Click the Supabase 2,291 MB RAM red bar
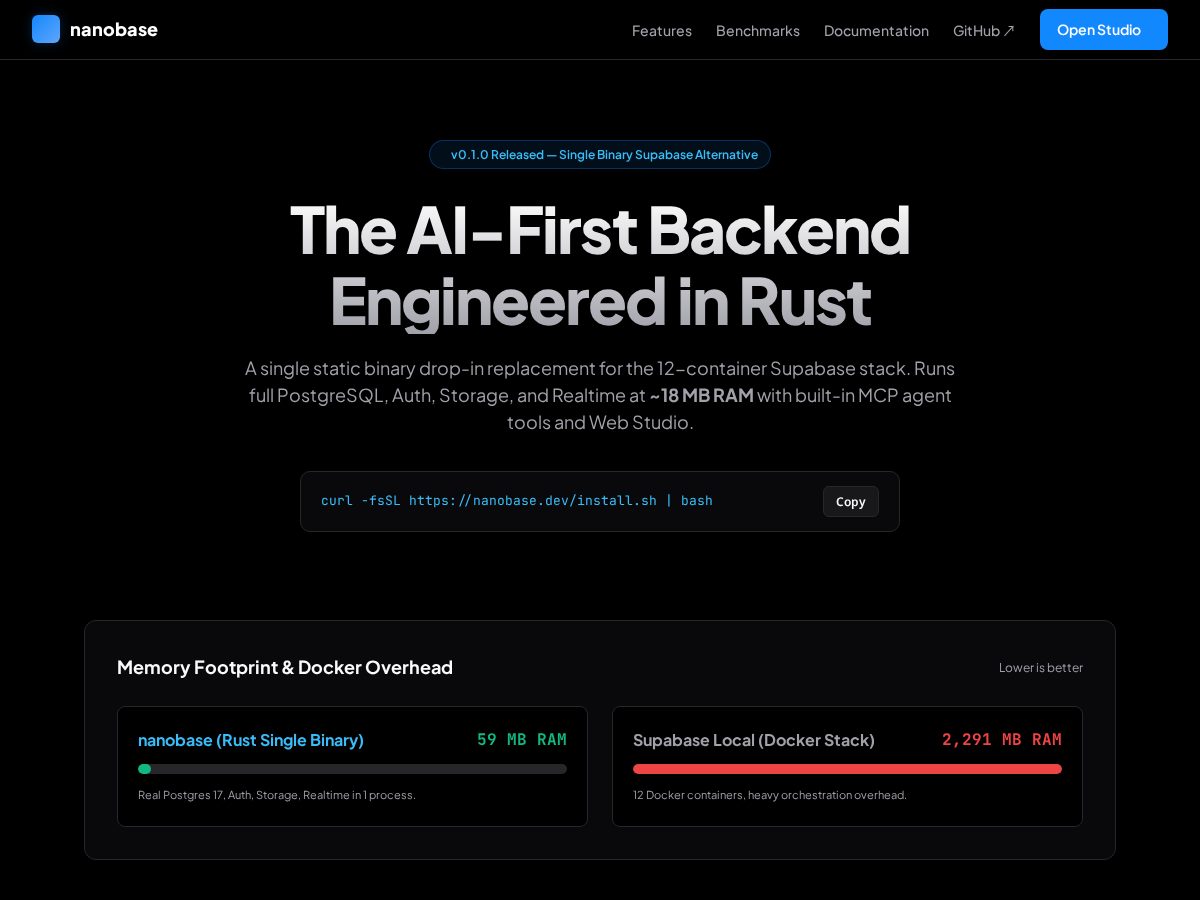 (847, 769)
